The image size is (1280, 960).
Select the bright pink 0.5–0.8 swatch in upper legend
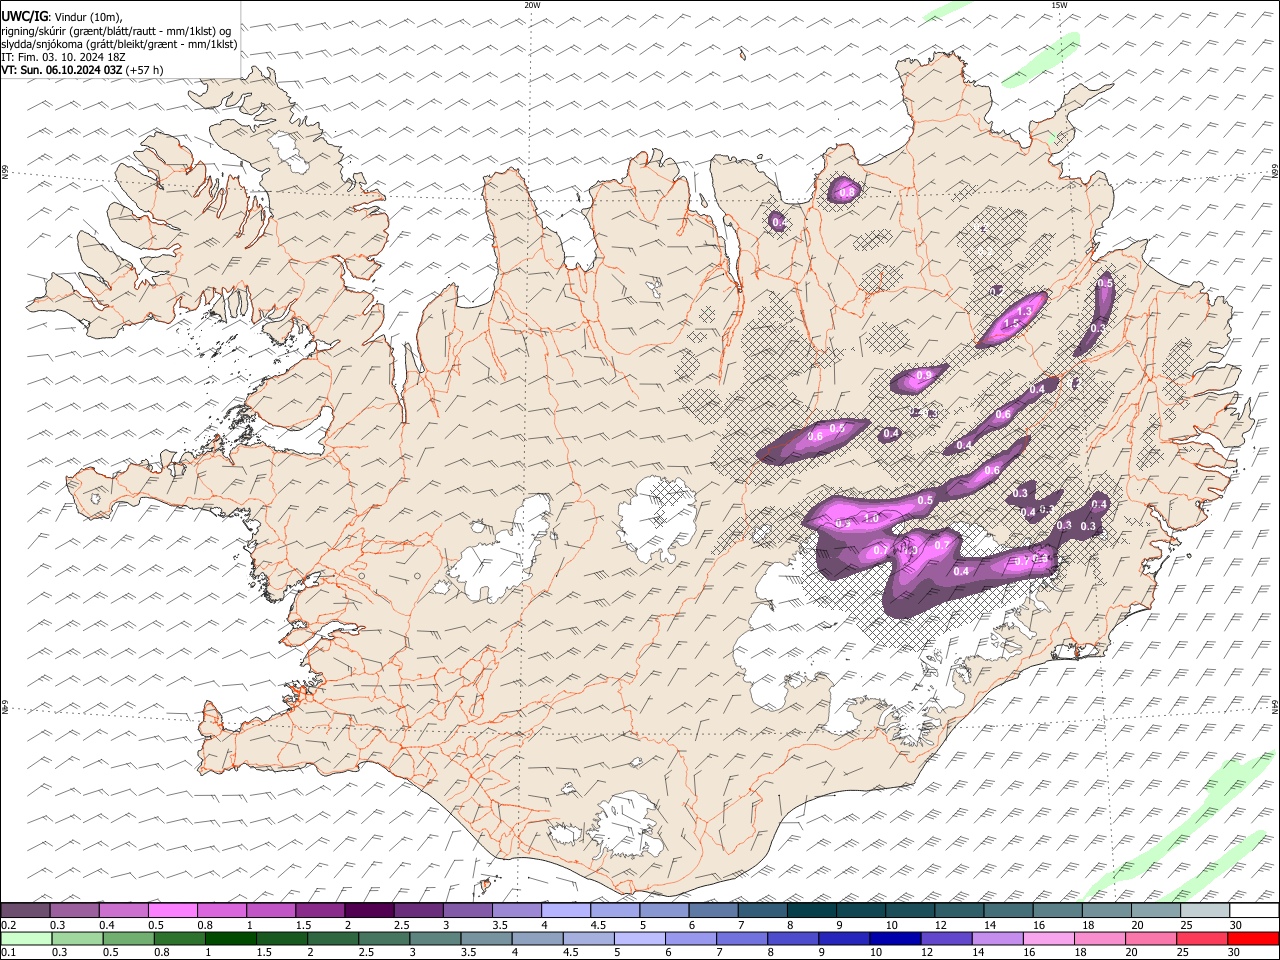[x=173, y=910]
